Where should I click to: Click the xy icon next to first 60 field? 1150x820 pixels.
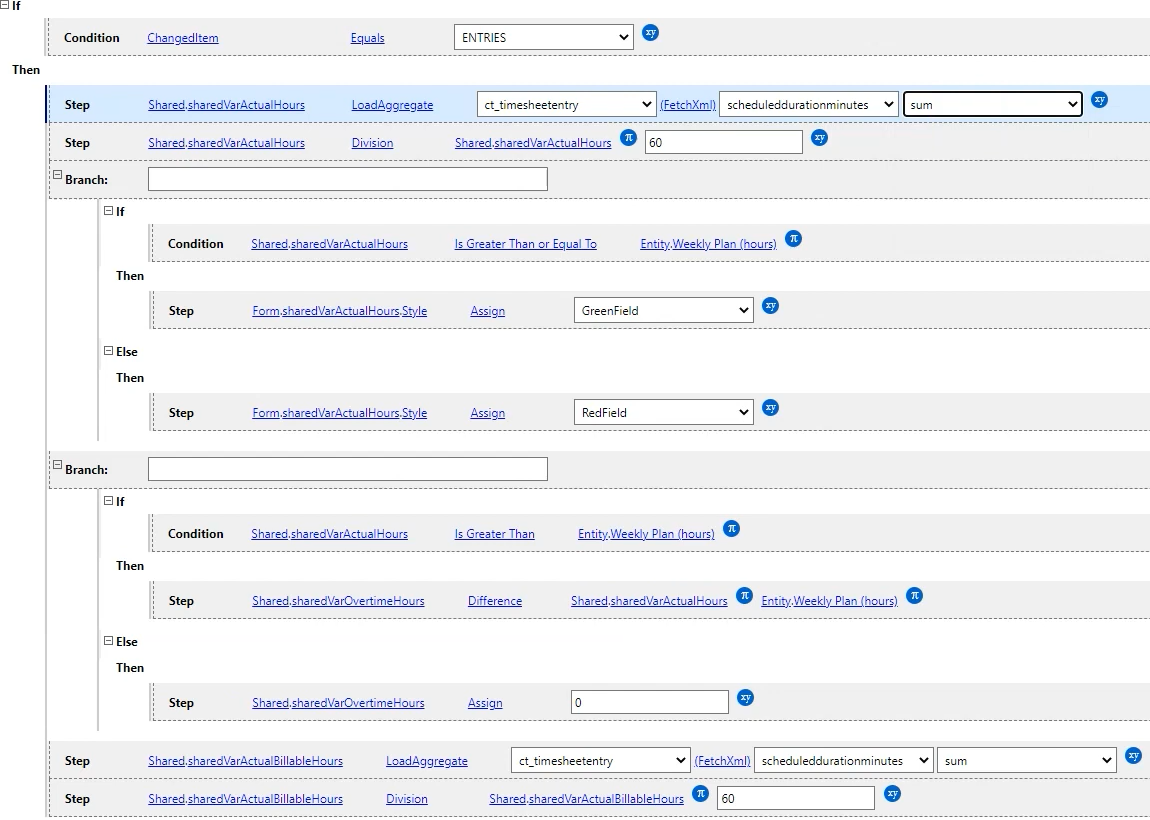819,137
